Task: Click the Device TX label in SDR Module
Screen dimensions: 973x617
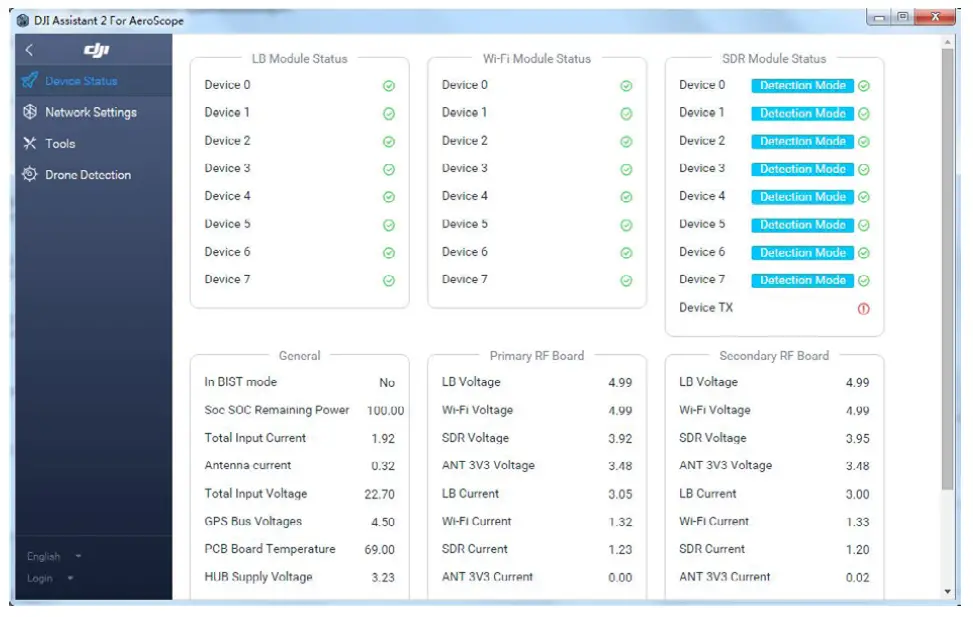Action: pyautogui.click(x=706, y=308)
